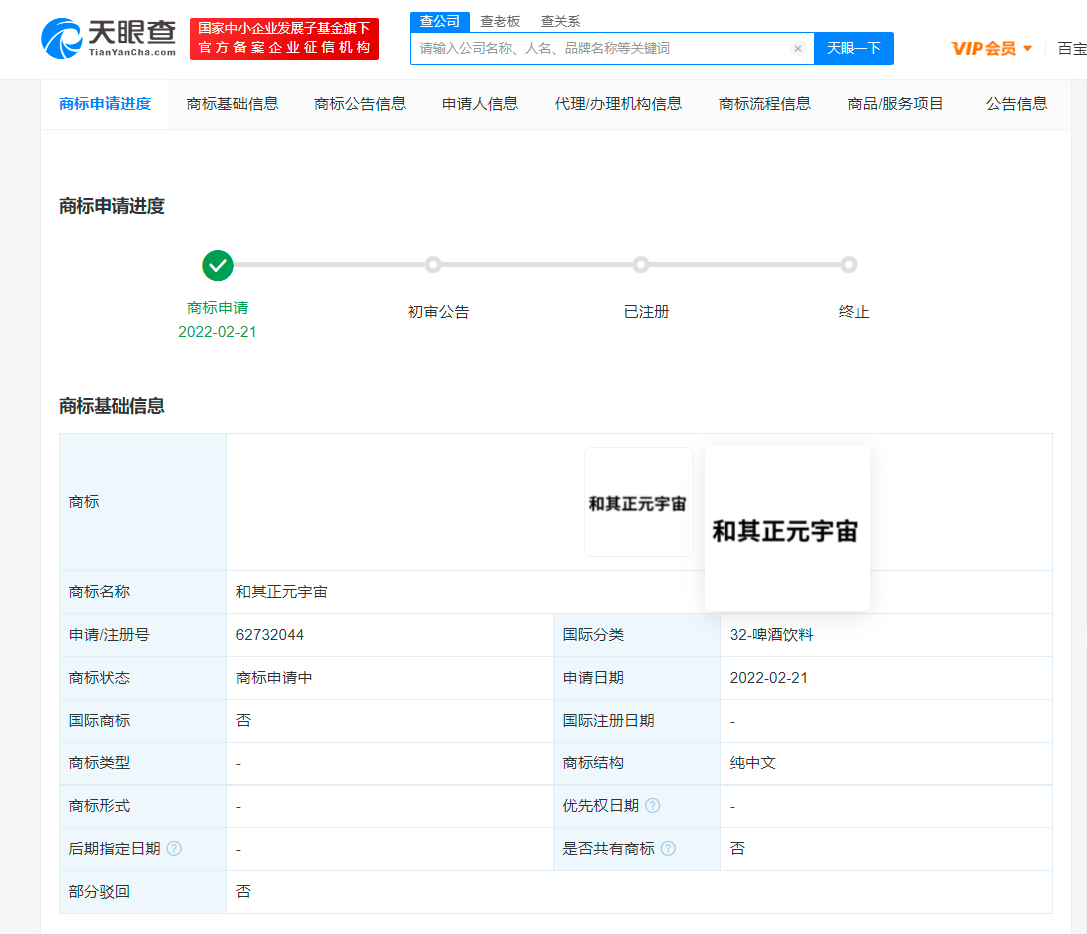Click help icon next to 后期指定日期
The height and width of the screenshot is (934, 1087).
pos(174,849)
